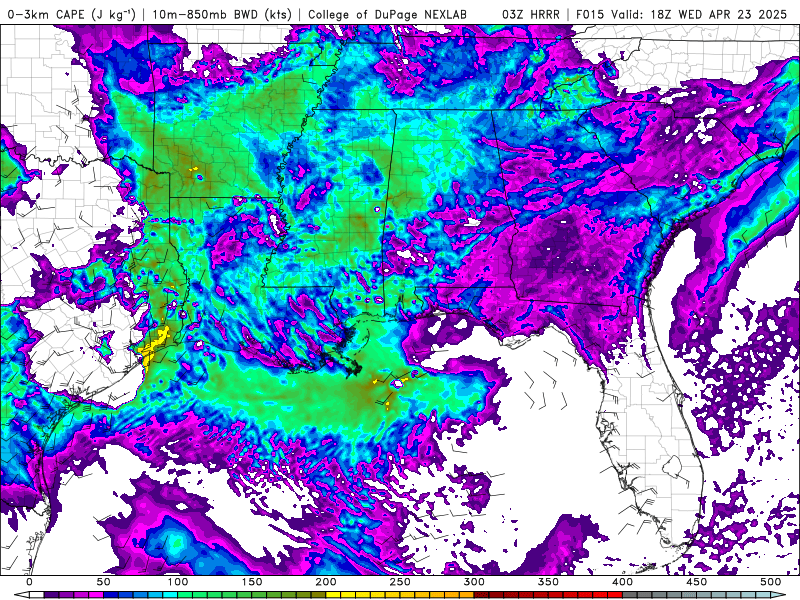800x600 pixels.
Task: Click the first yellow swatch at the 200 mark
Action: 333,595
